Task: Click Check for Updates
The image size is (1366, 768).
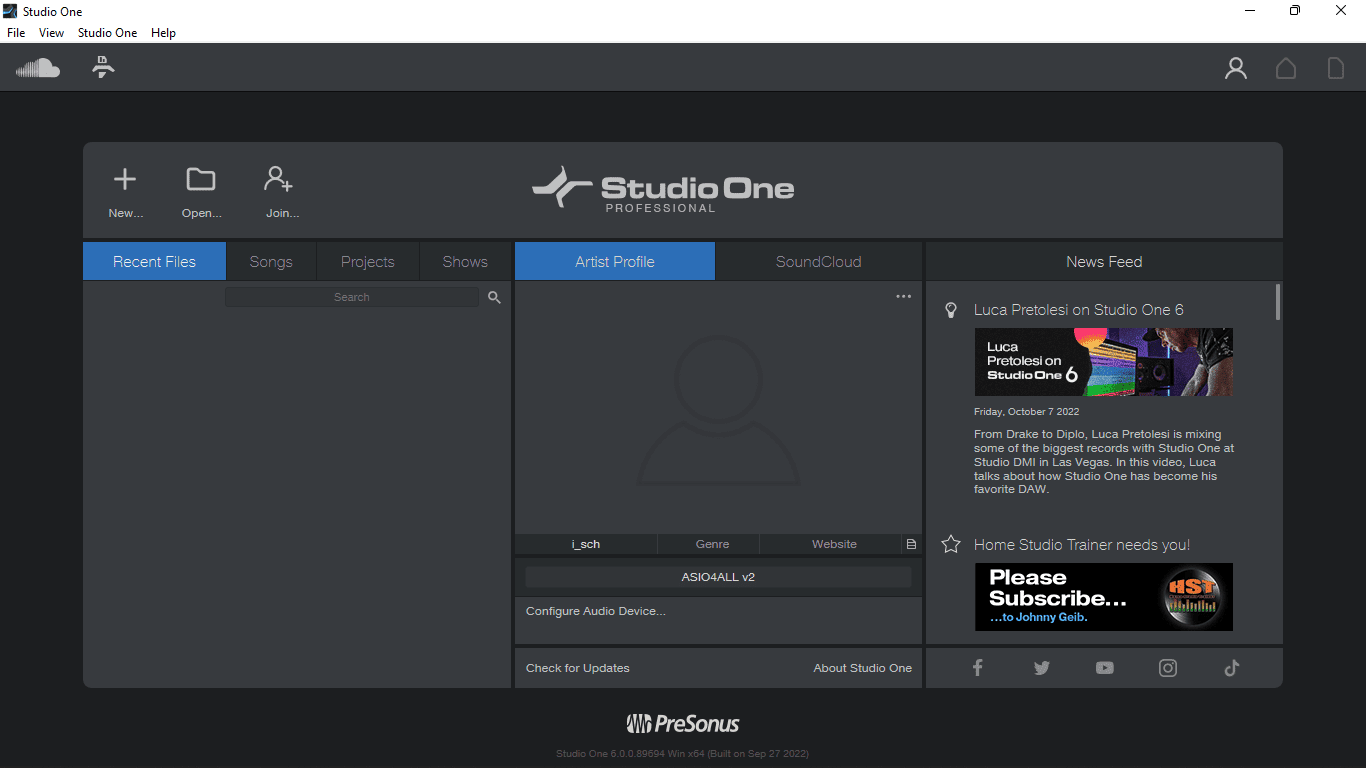Action: [x=578, y=668]
